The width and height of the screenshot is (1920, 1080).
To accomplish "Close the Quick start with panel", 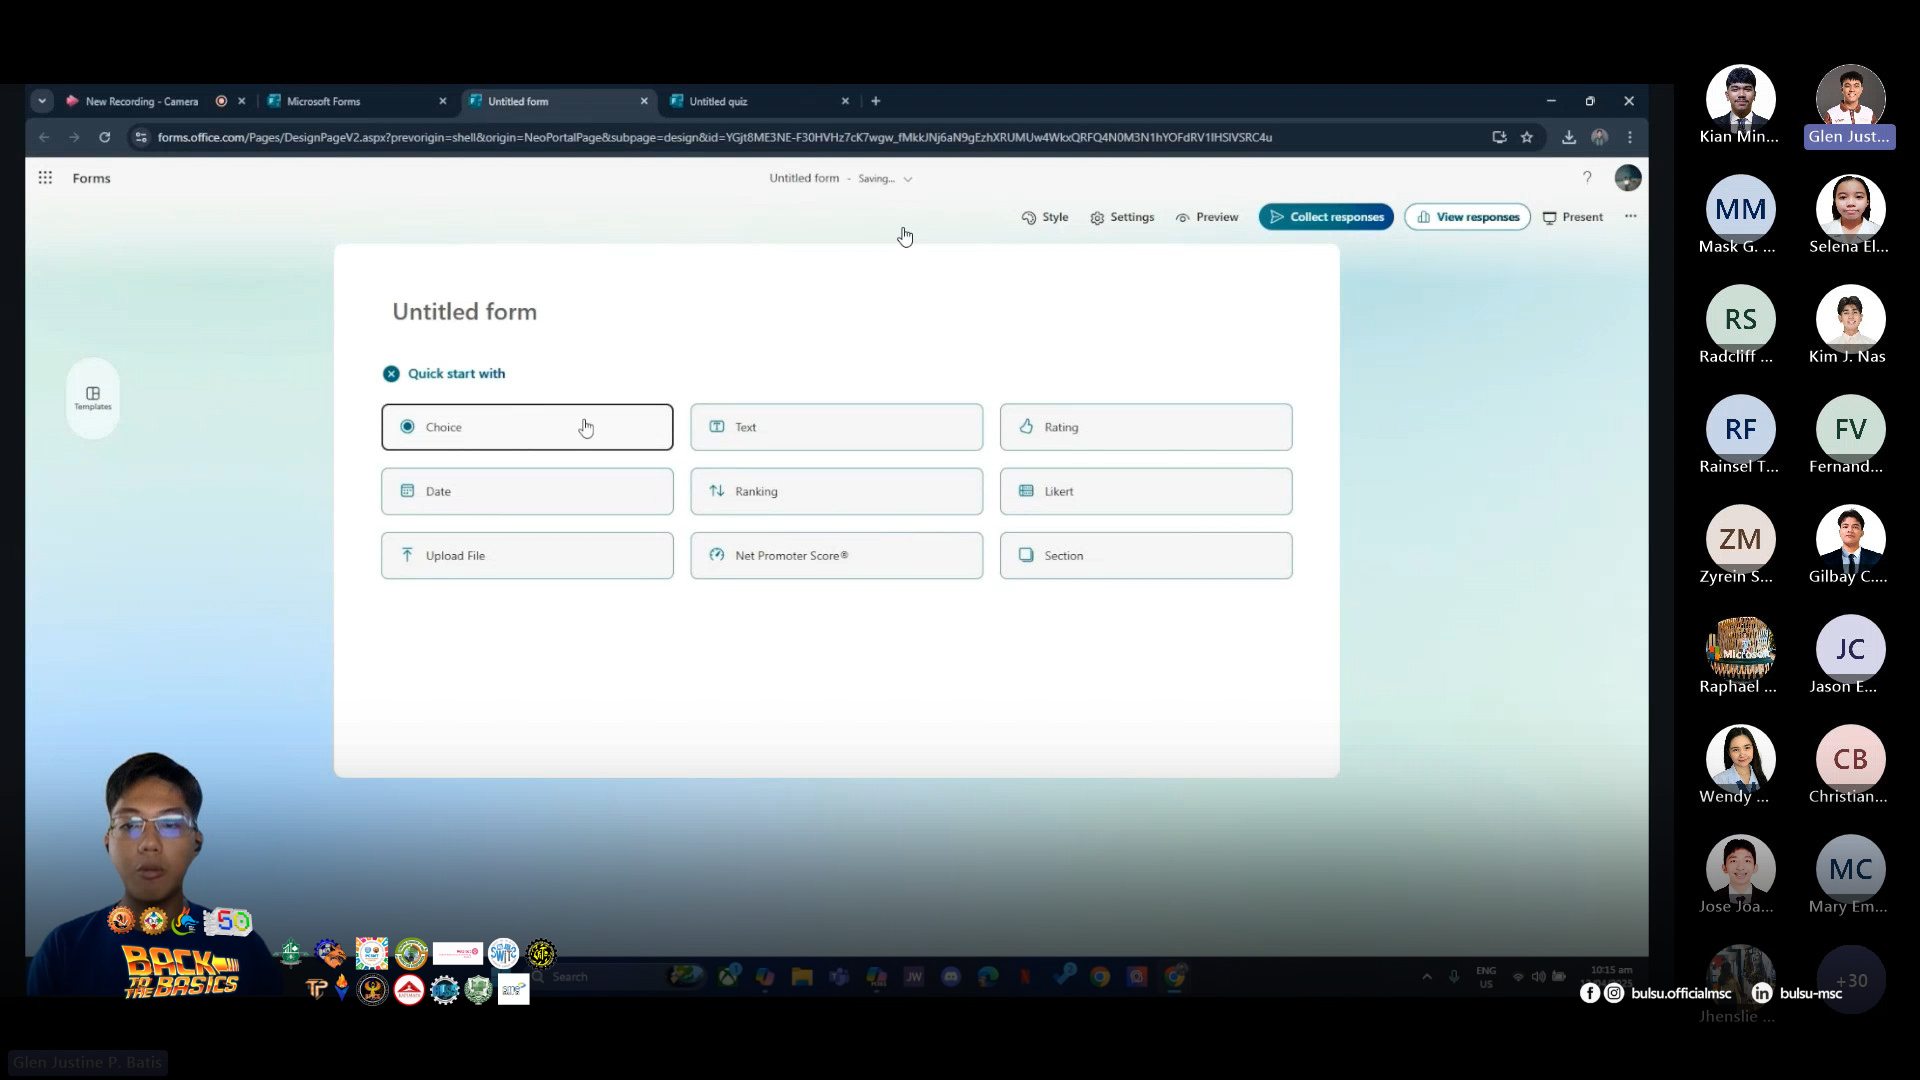I will coord(391,374).
